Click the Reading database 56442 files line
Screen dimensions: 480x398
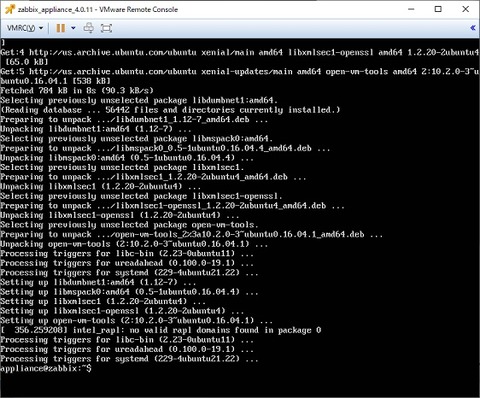(170, 110)
